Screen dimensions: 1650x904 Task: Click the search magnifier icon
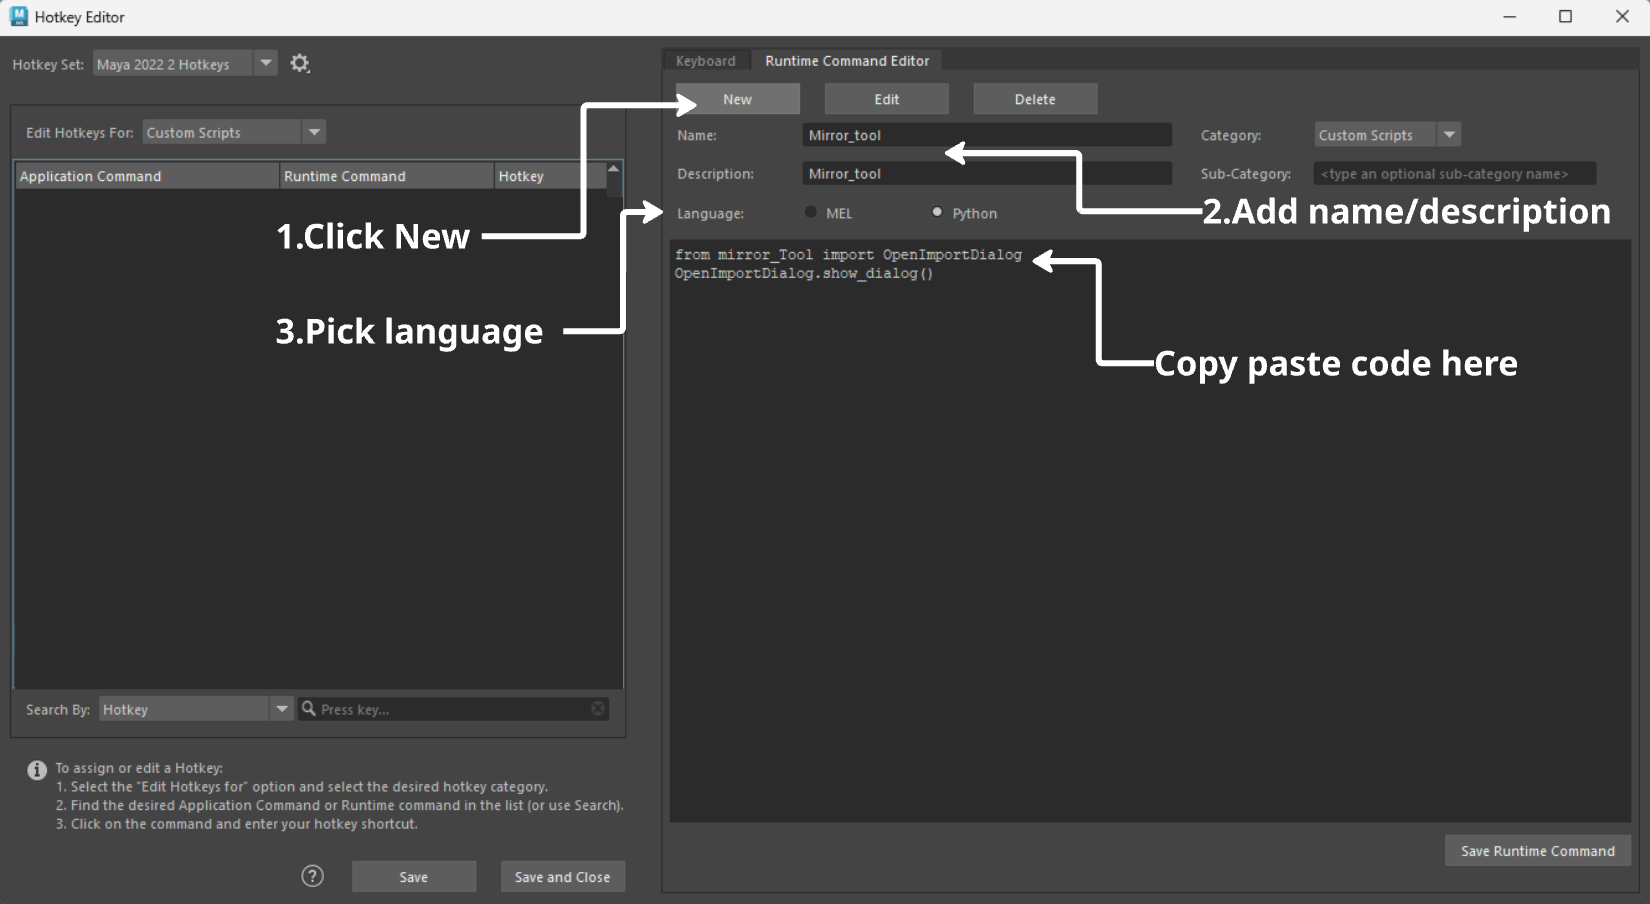(310, 709)
